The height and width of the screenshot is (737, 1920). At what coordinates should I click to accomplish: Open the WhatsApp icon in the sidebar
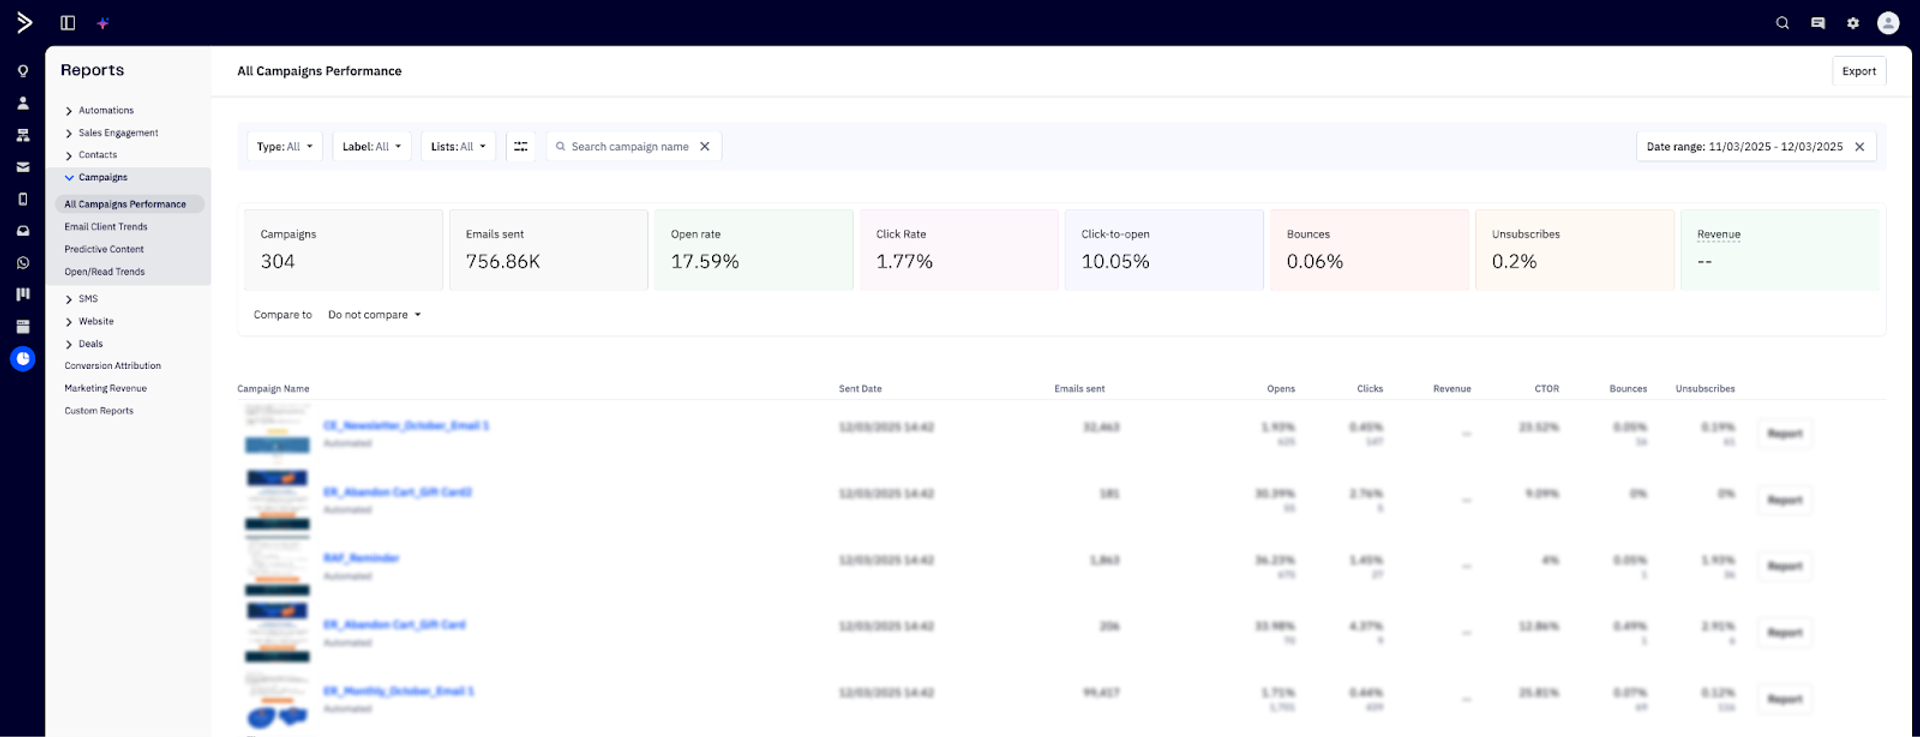23,263
